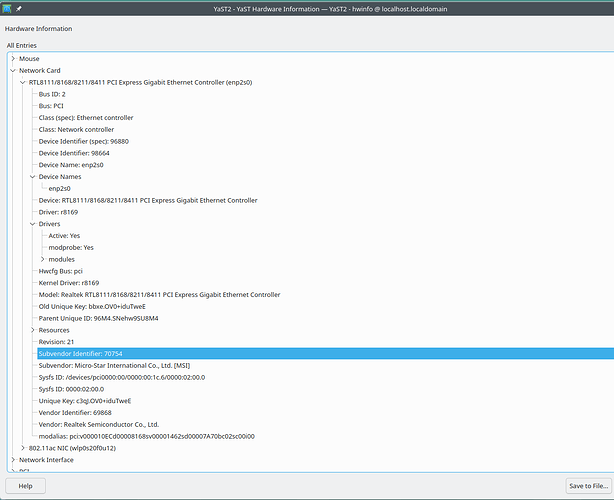Select the Bus ID: 2 row
The image size is (614, 500).
(x=52, y=94)
